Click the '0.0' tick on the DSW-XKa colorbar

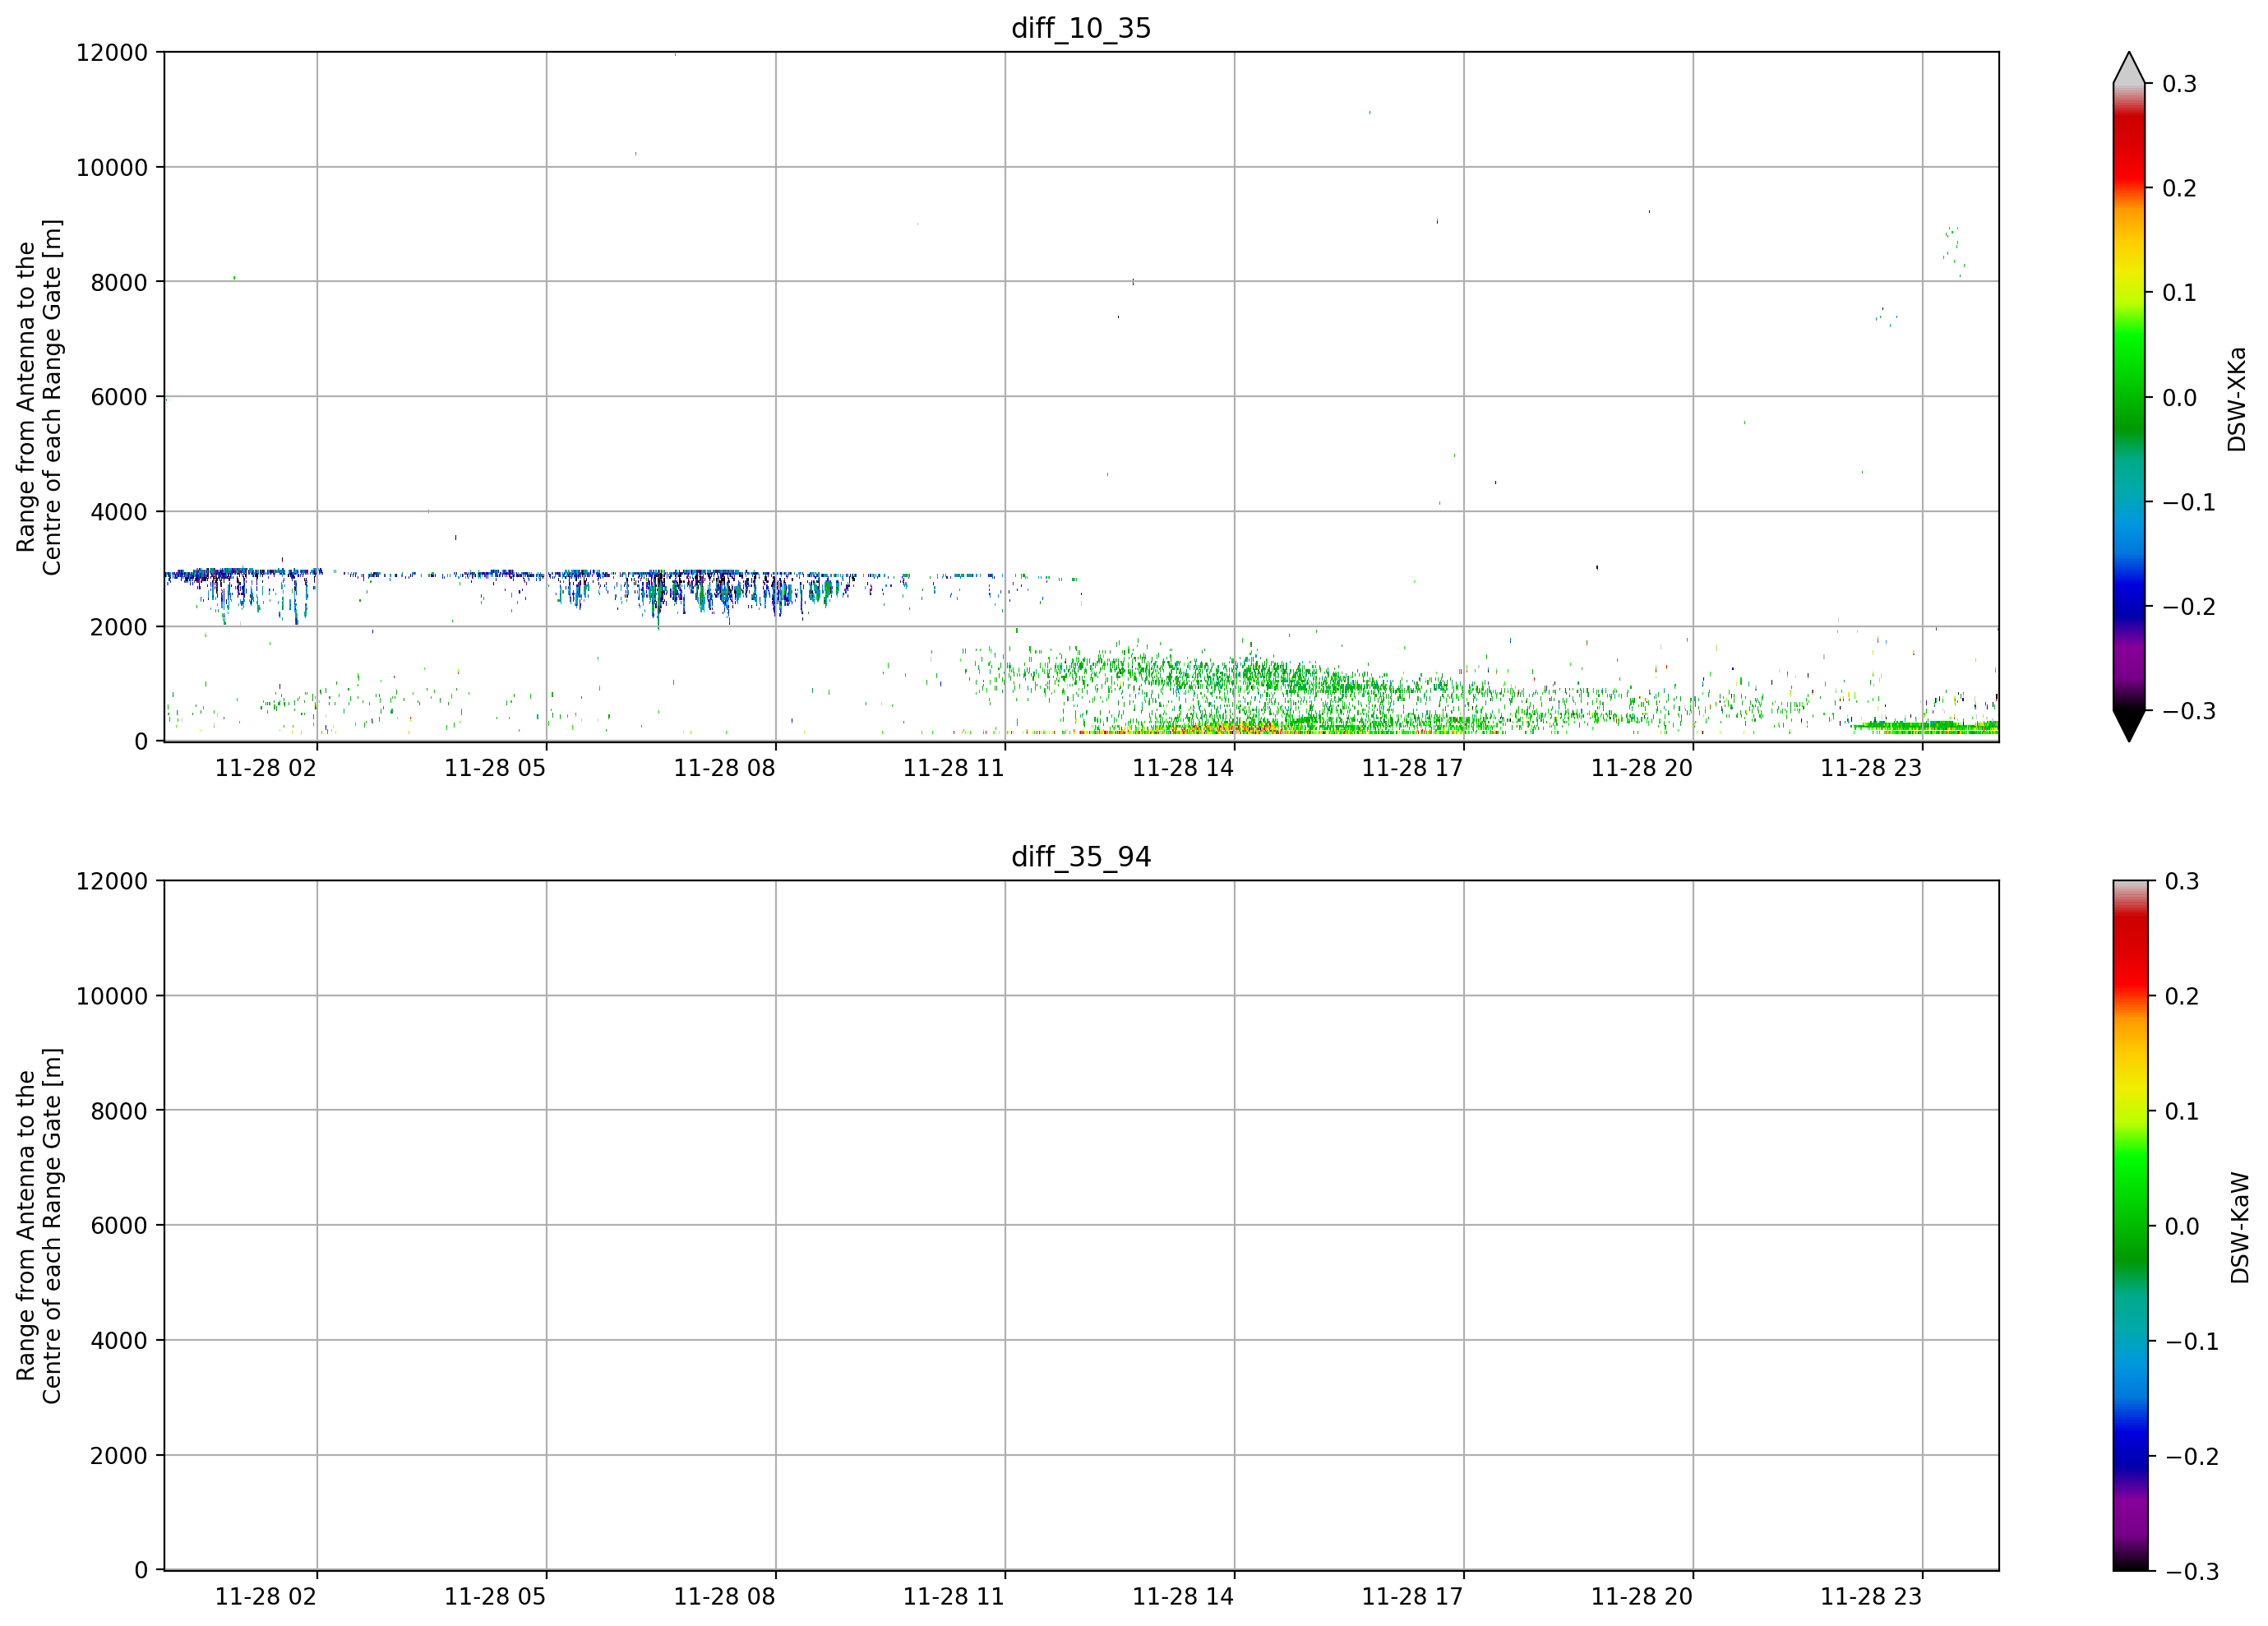point(2179,398)
